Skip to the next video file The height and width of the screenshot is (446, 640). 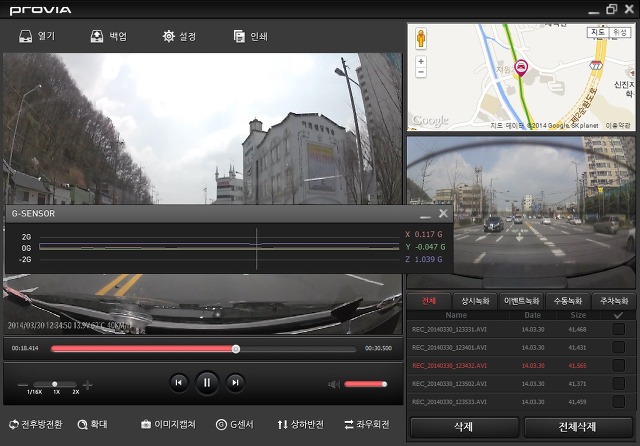(235, 383)
